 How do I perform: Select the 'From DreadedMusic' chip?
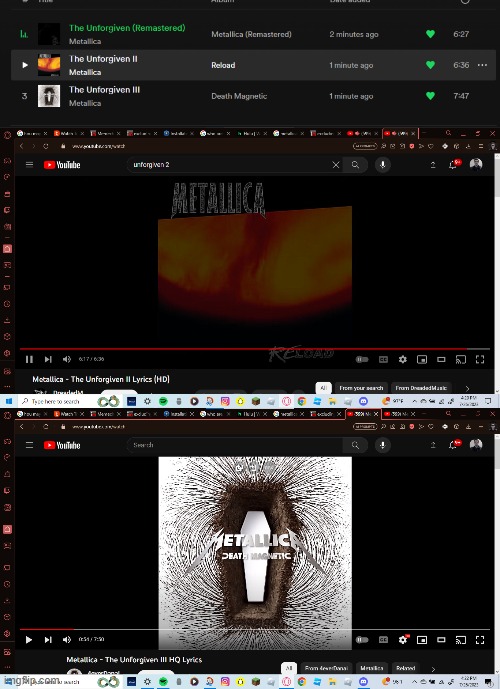(x=421, y=388)
